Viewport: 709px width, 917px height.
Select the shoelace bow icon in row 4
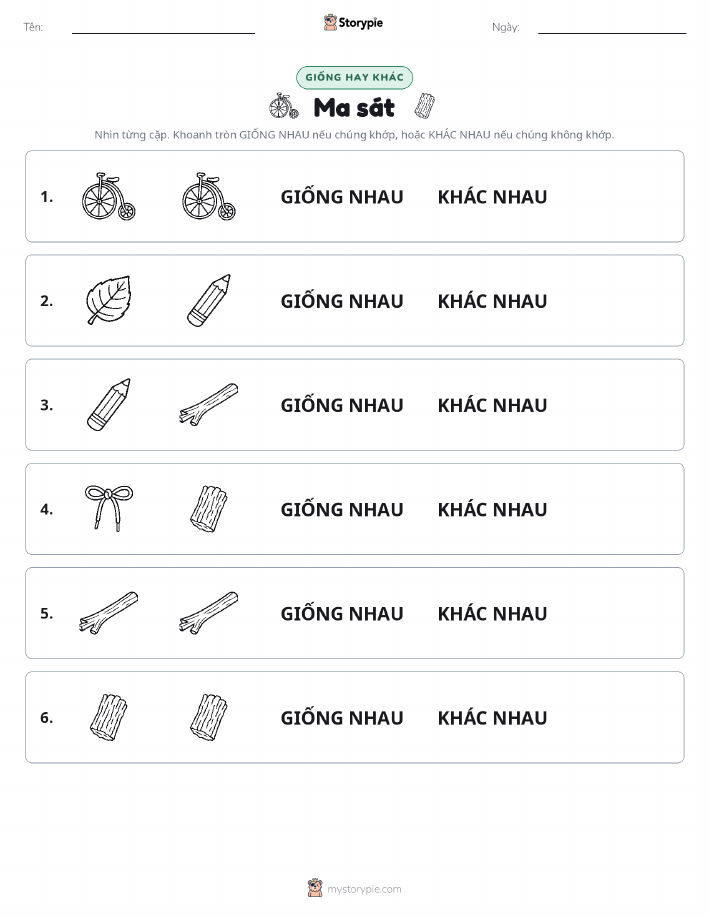coord(109,508)
